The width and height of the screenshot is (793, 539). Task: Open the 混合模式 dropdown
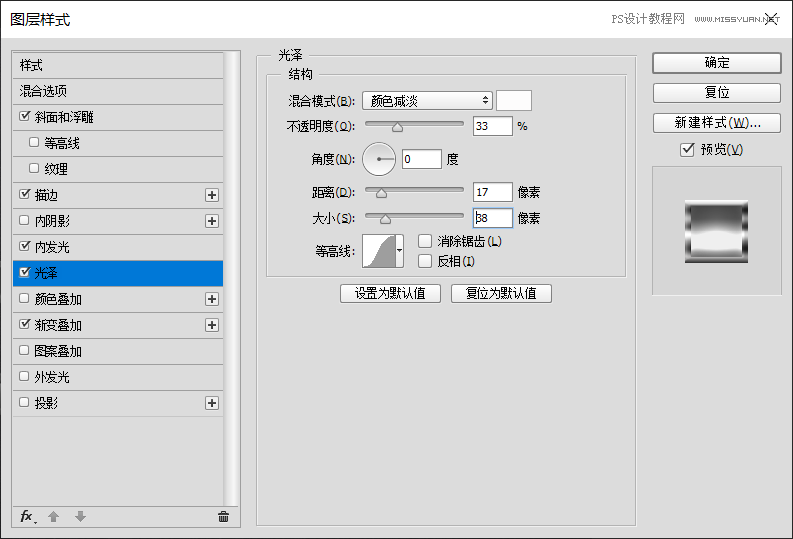click(428, 100)
